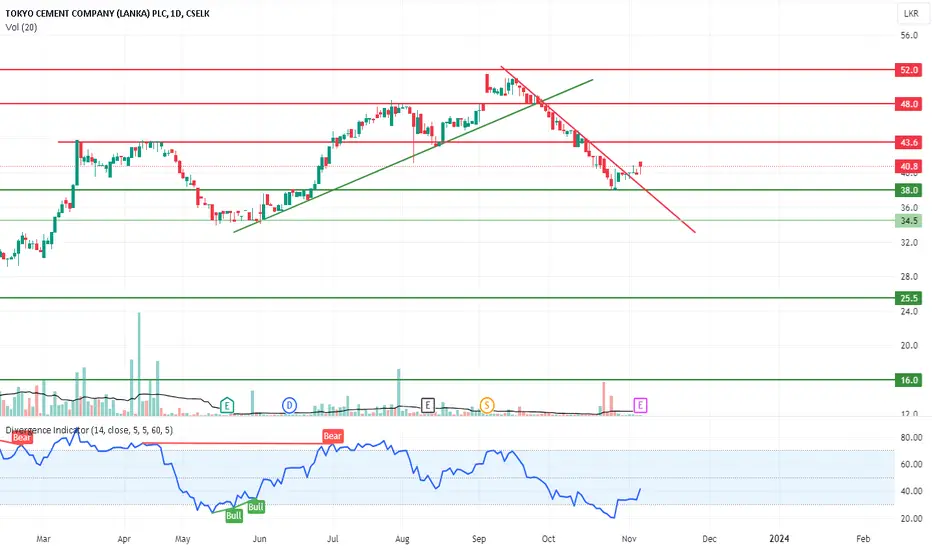Screen dimensions: 932x550
Task: Click the 34.5 light green level label
Action: 909,221
